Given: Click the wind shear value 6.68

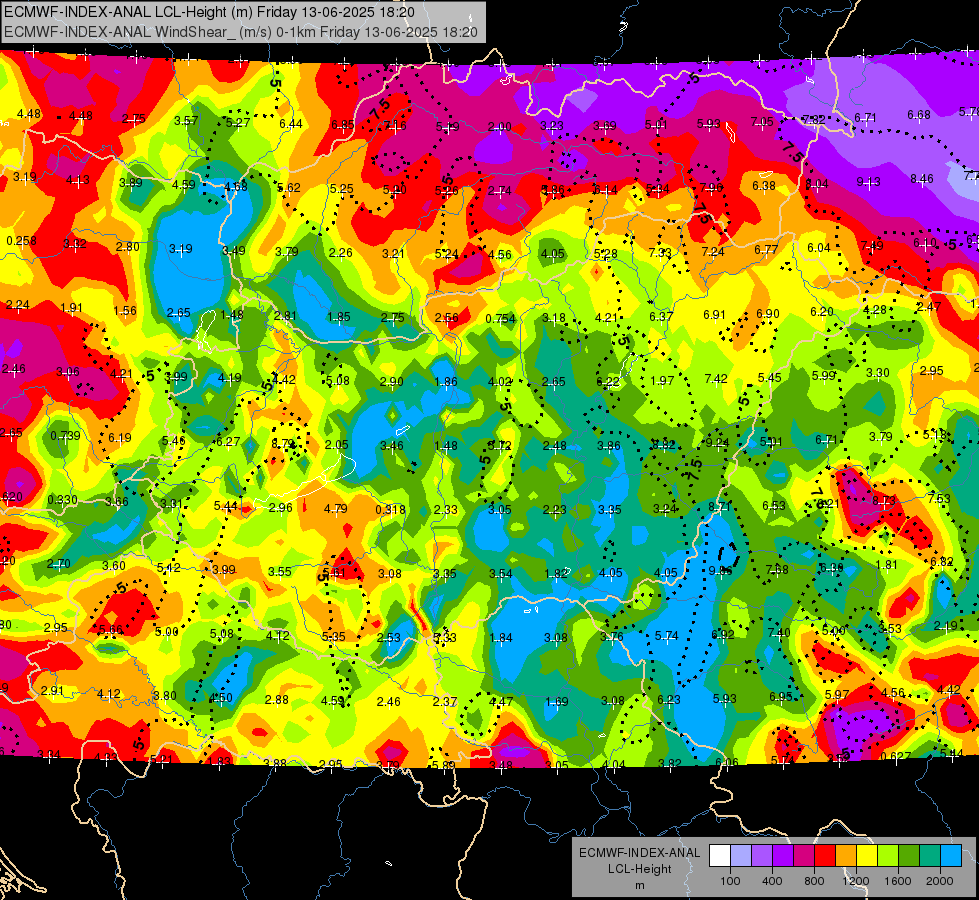Looking at the screenshot, I should tap(919, 115).
